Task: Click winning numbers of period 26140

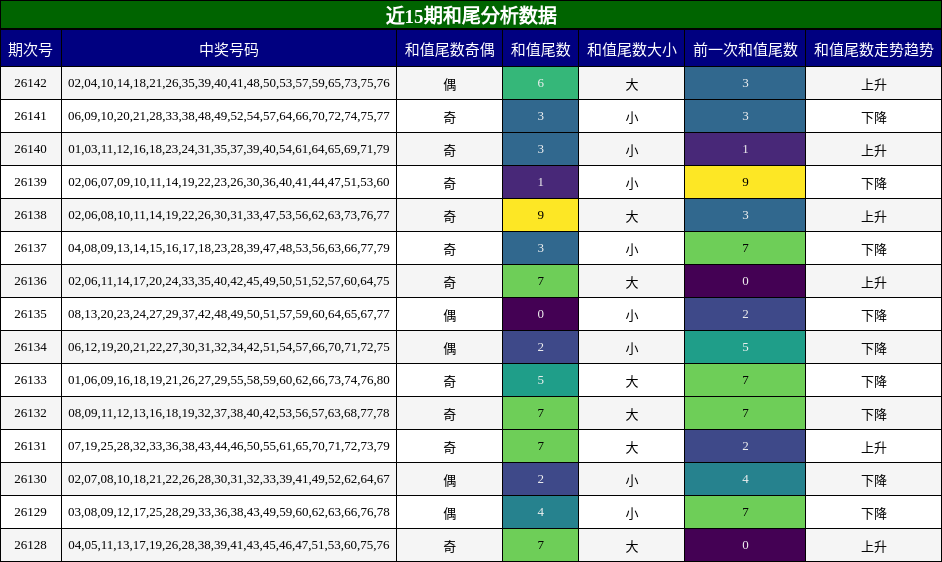Action: (x=229, y=149)
